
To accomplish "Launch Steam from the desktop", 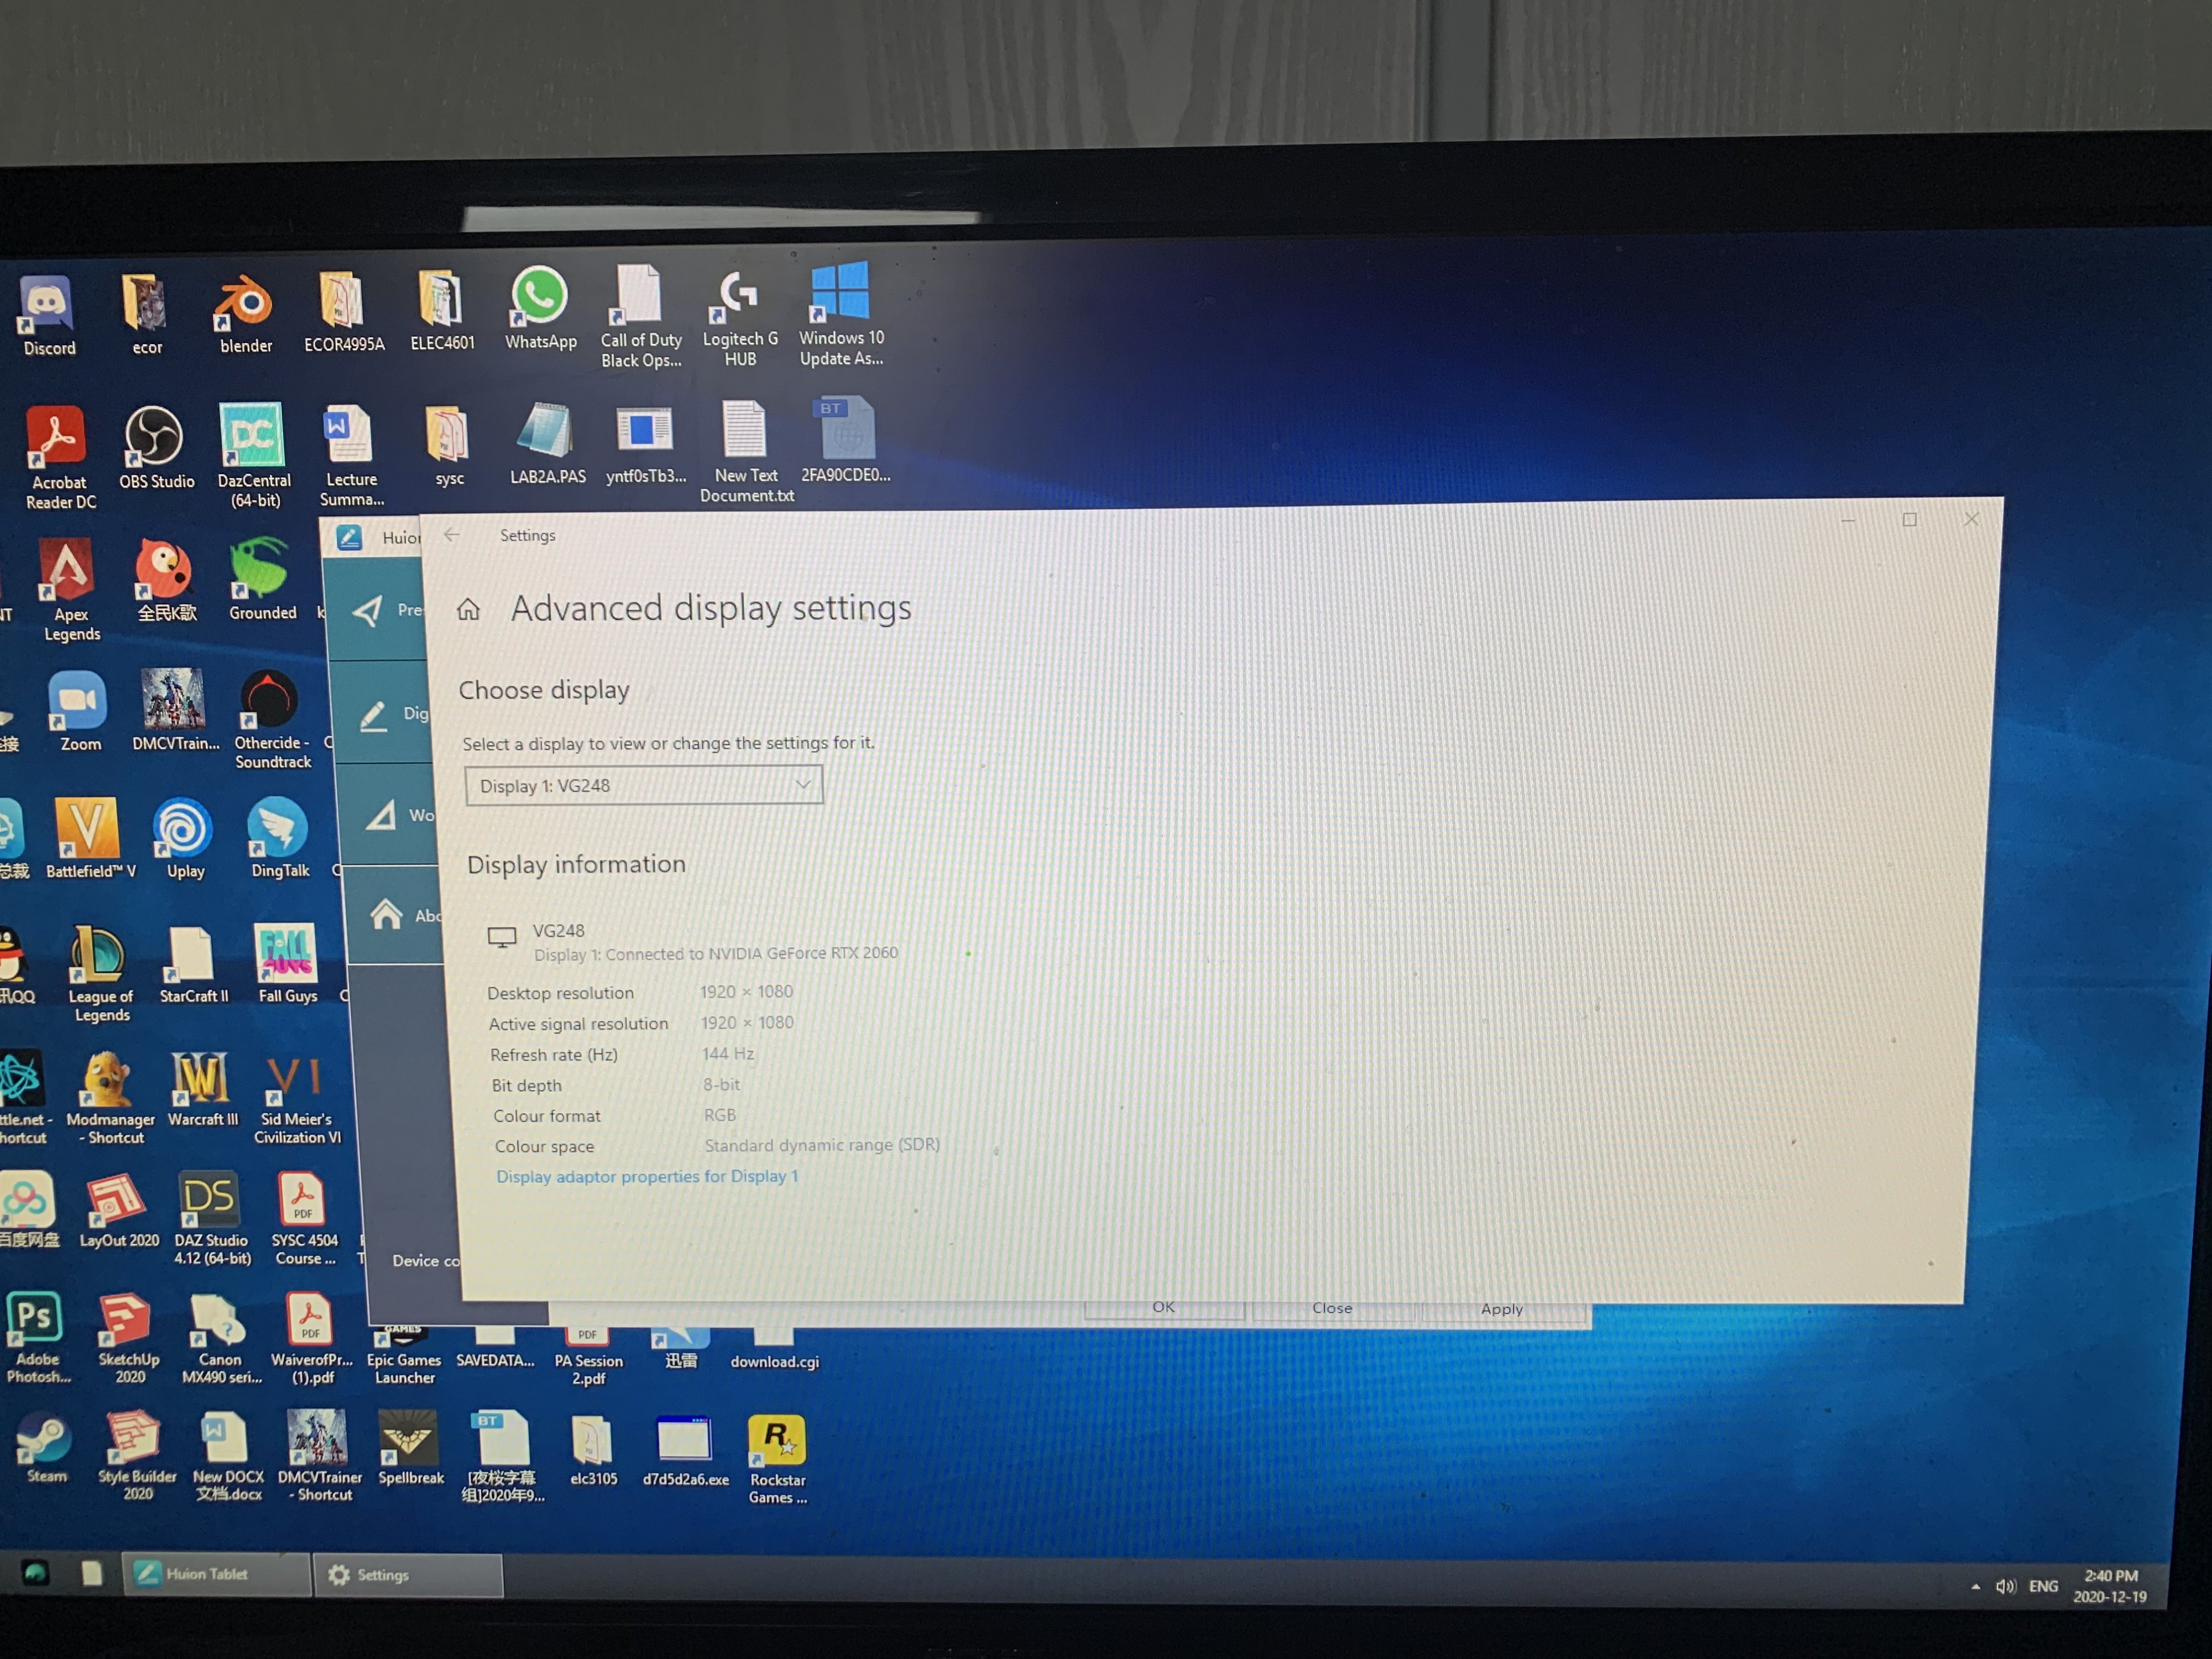I will [46, 1447].
